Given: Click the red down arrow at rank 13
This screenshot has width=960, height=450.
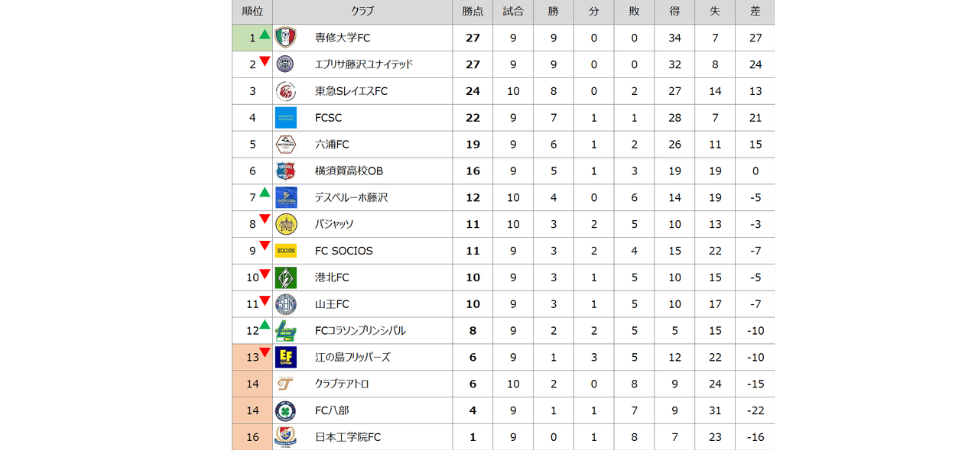Looking at the screenshot, I should pos(265,352).
